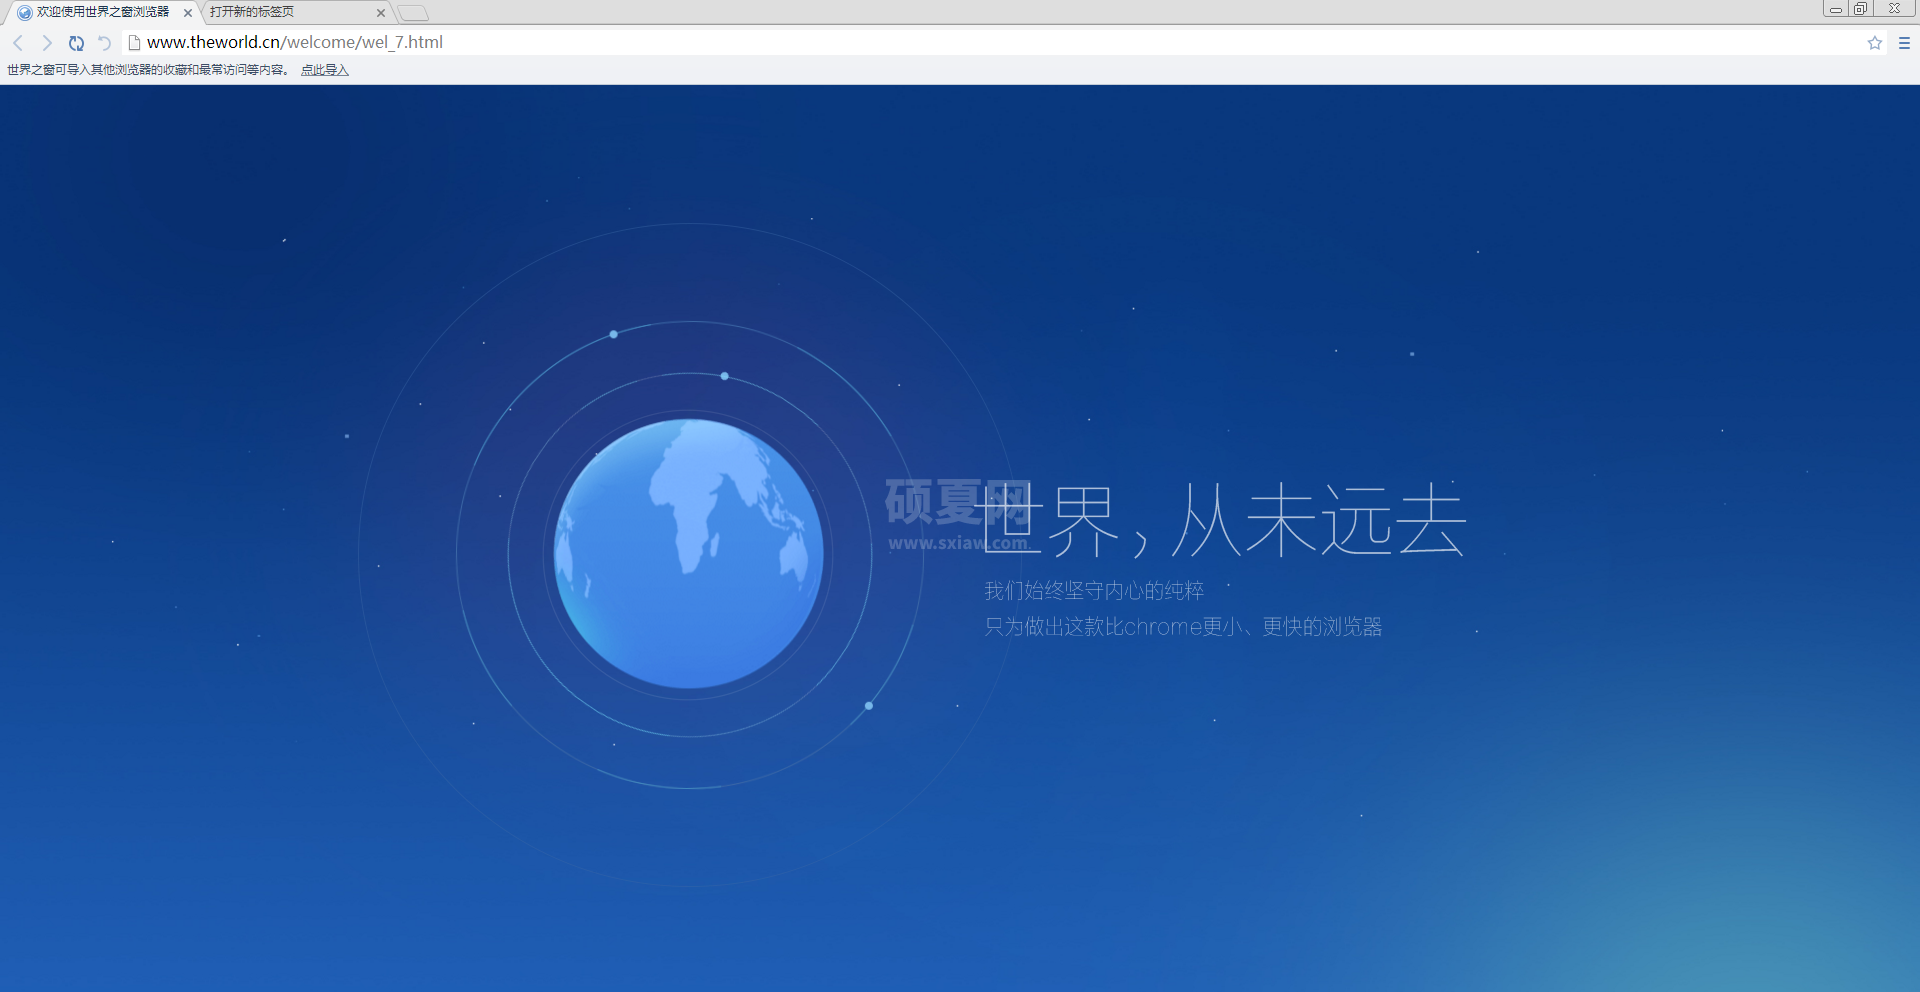Minimize the browser window
The image size is (1920, 992).
(x=1835, y=9)
